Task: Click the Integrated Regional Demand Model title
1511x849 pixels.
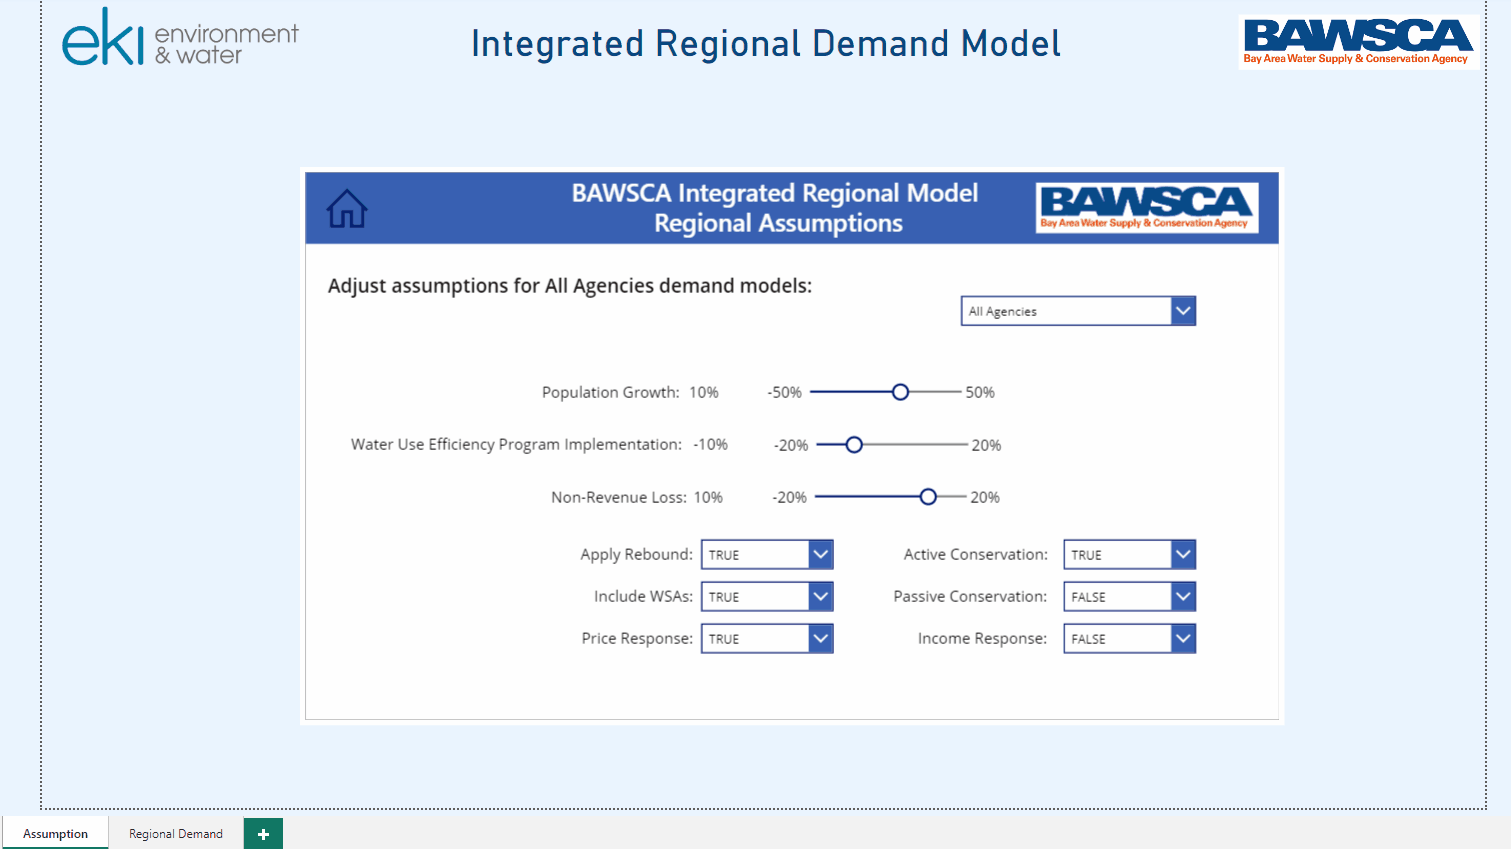Action: (766, 44)
